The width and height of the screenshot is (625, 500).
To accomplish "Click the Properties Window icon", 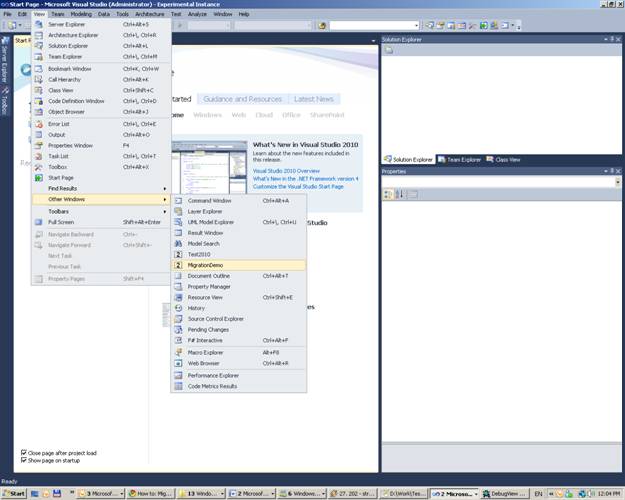I will point(39,146).
